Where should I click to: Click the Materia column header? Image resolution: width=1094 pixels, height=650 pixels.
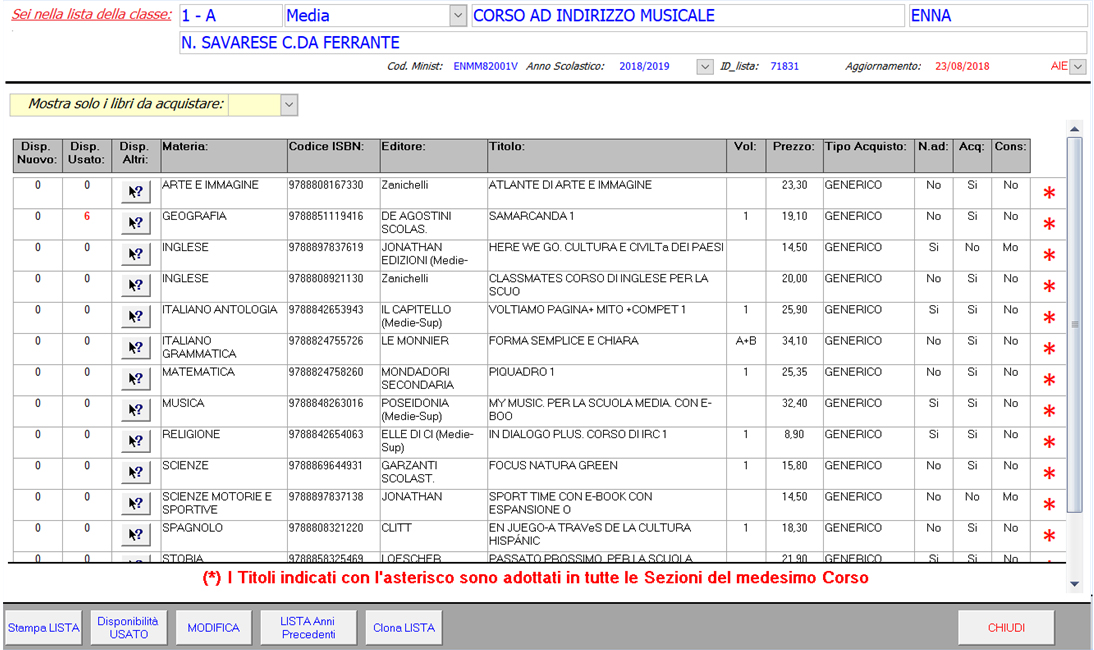tap(224, 156)
